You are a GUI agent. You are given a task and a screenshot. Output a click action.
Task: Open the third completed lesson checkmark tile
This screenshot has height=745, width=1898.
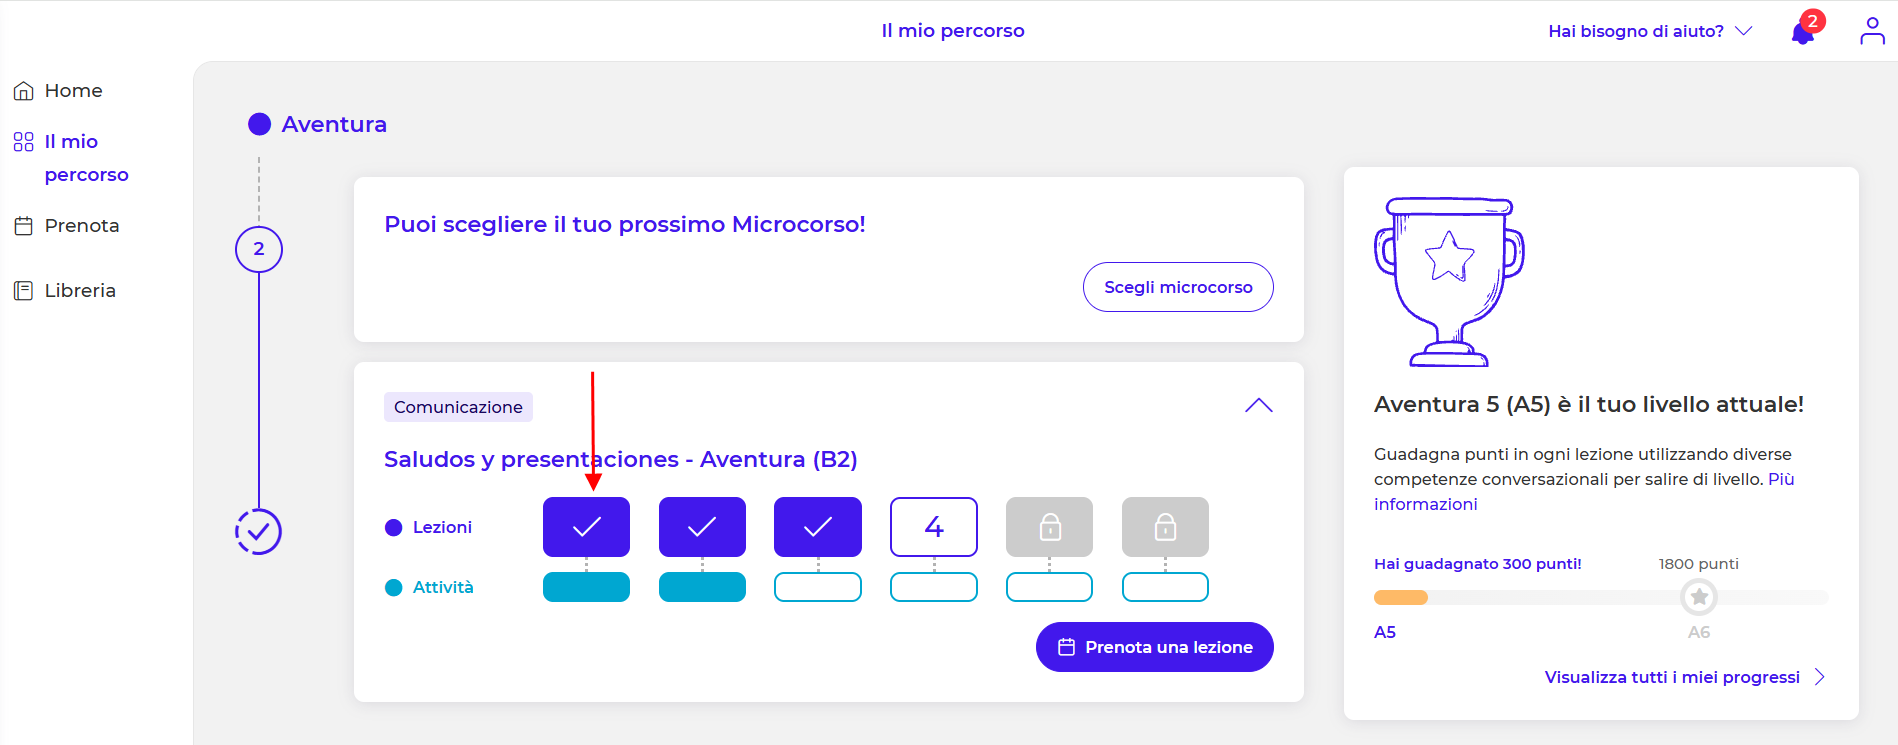click(817, 527)
